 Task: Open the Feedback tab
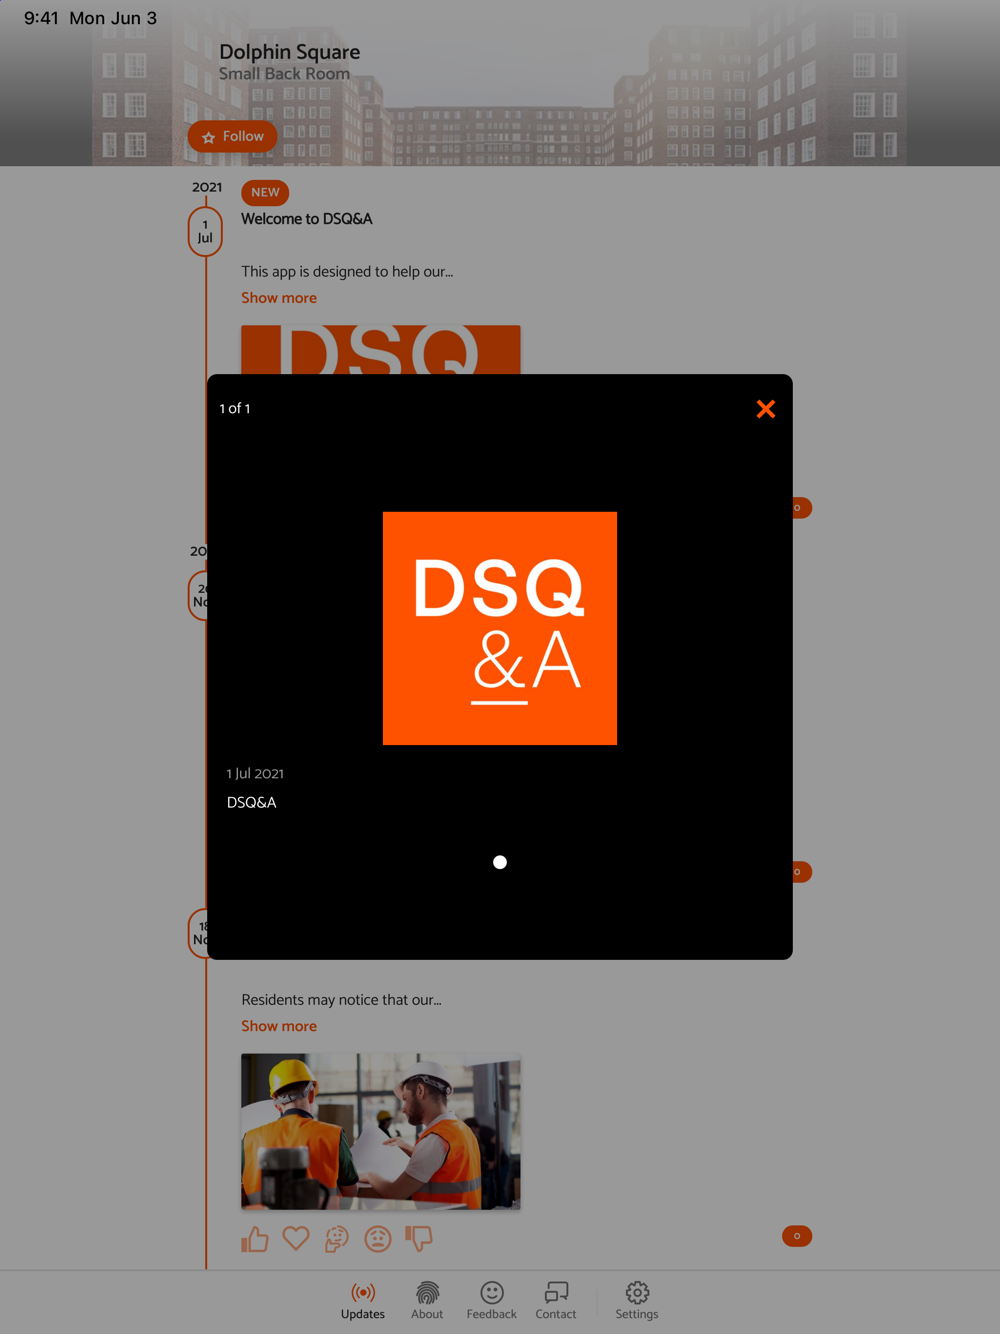[492, 1301]
